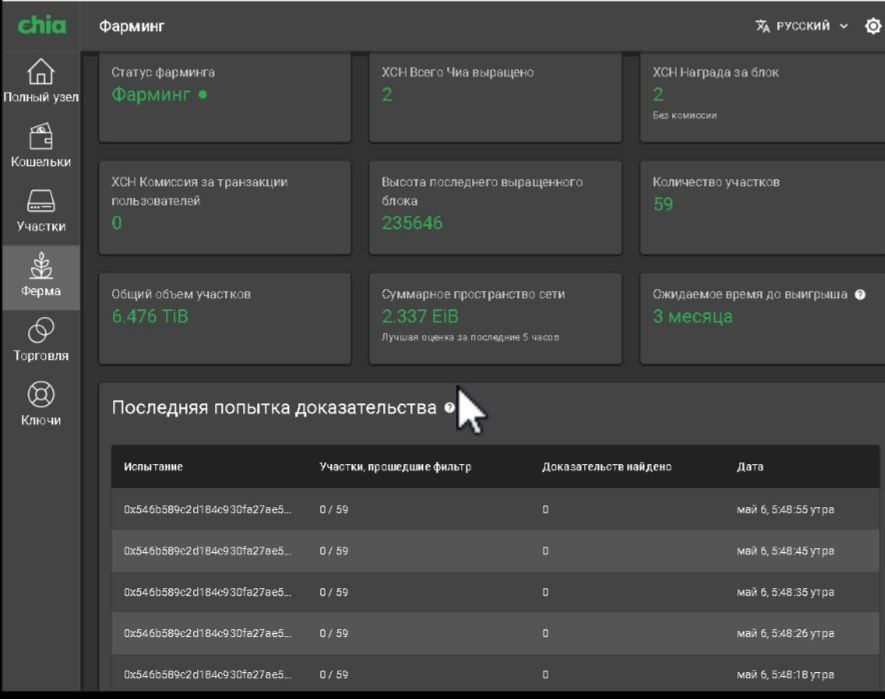The height and width of the screenshot is (699, 885).
Task: Click the challenge hash dated 5:48:55
Action: pos(207,509)
